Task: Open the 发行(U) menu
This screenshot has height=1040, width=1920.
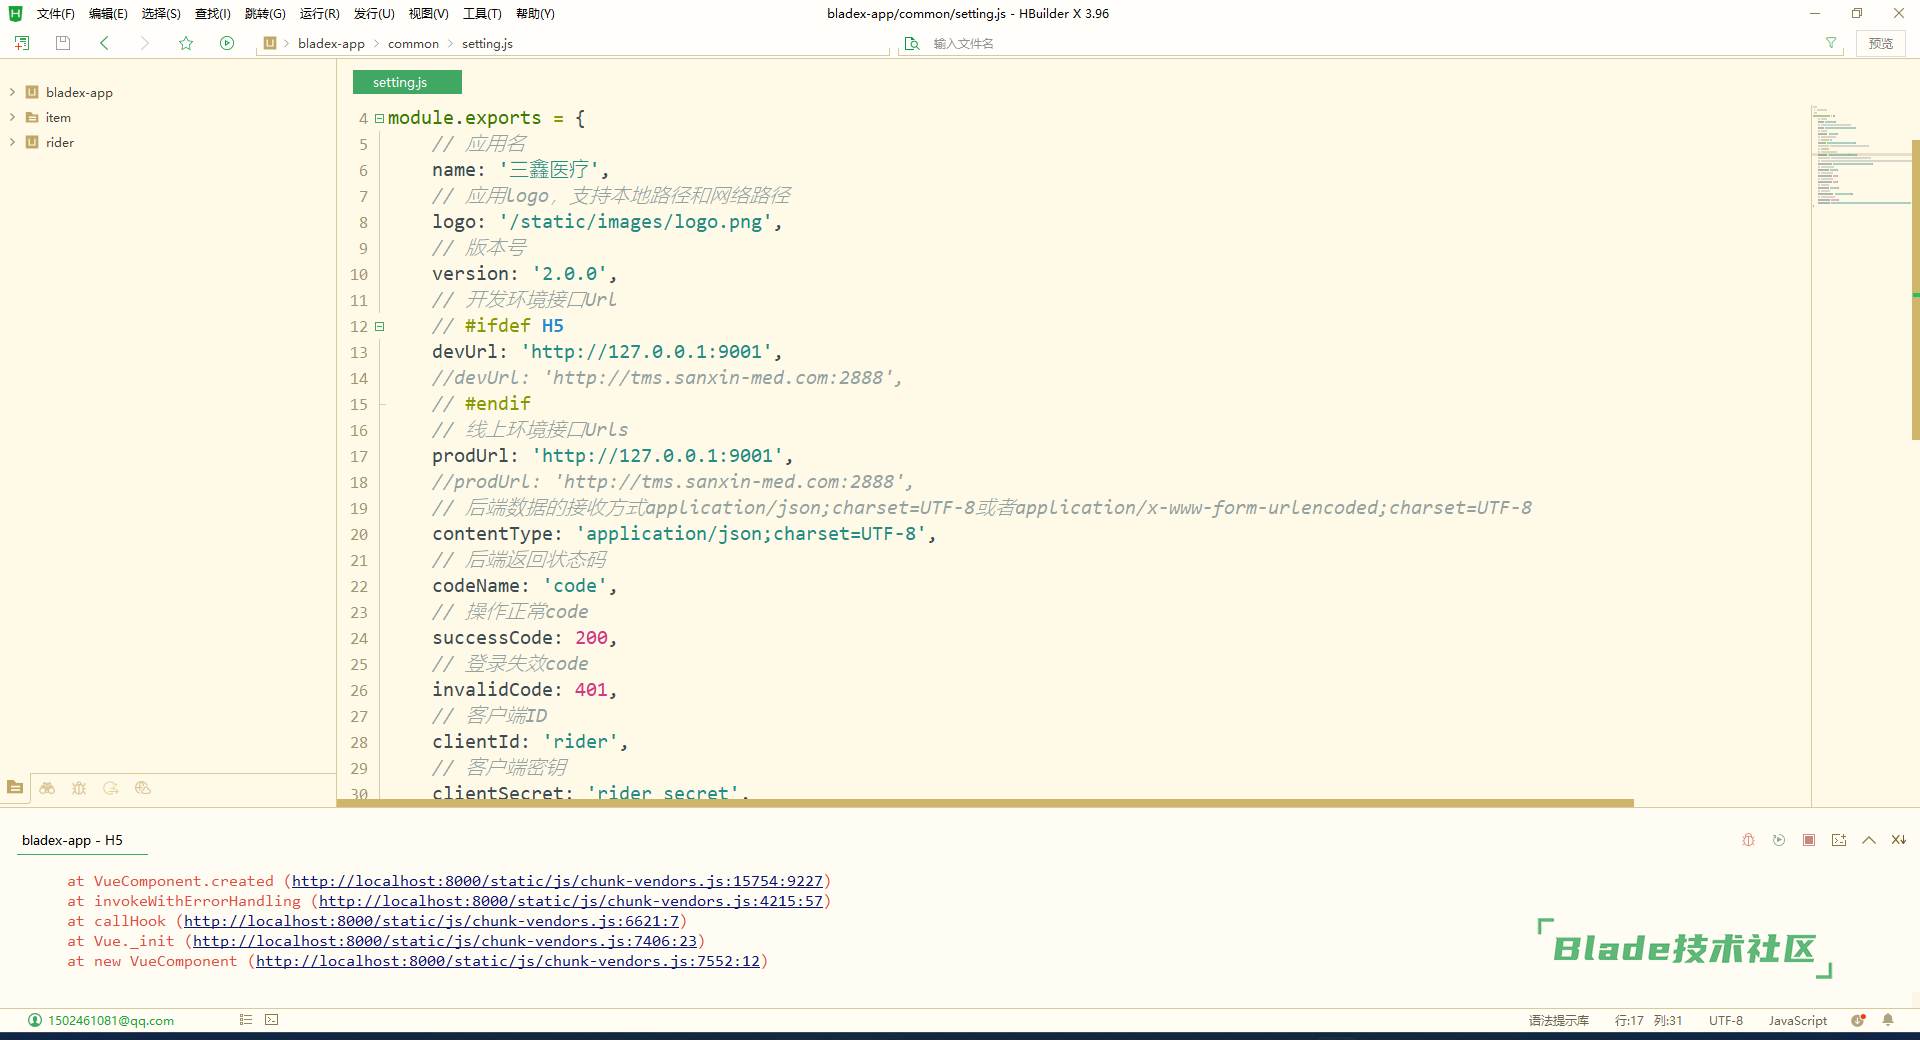Action: 374,13
